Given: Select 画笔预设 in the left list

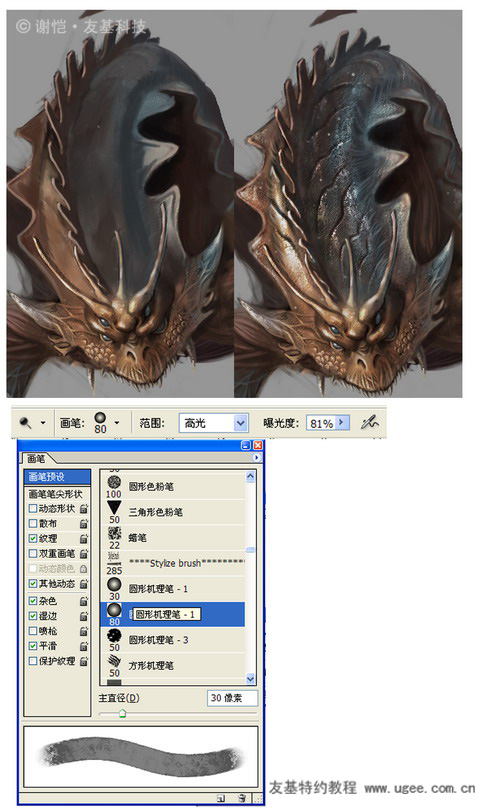Looking at the screenshot, I should coord(57,477).
